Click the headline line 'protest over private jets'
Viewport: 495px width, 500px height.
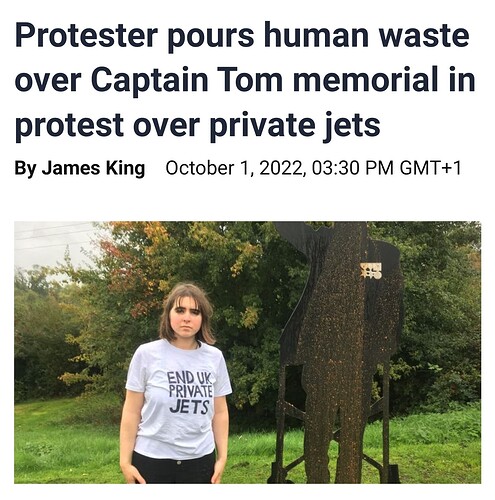(197, 125)
